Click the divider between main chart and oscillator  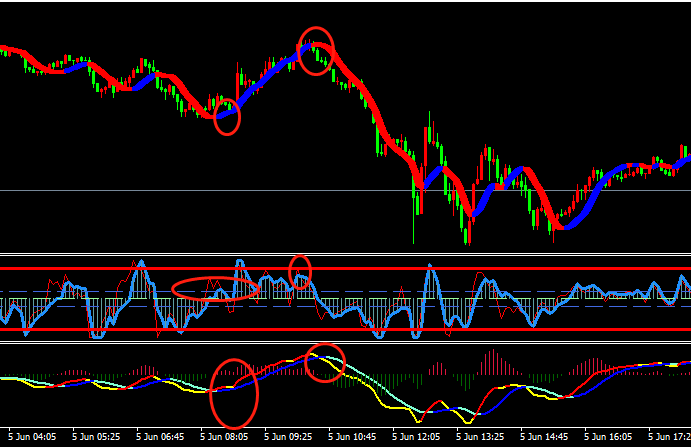tap(345, 253)
